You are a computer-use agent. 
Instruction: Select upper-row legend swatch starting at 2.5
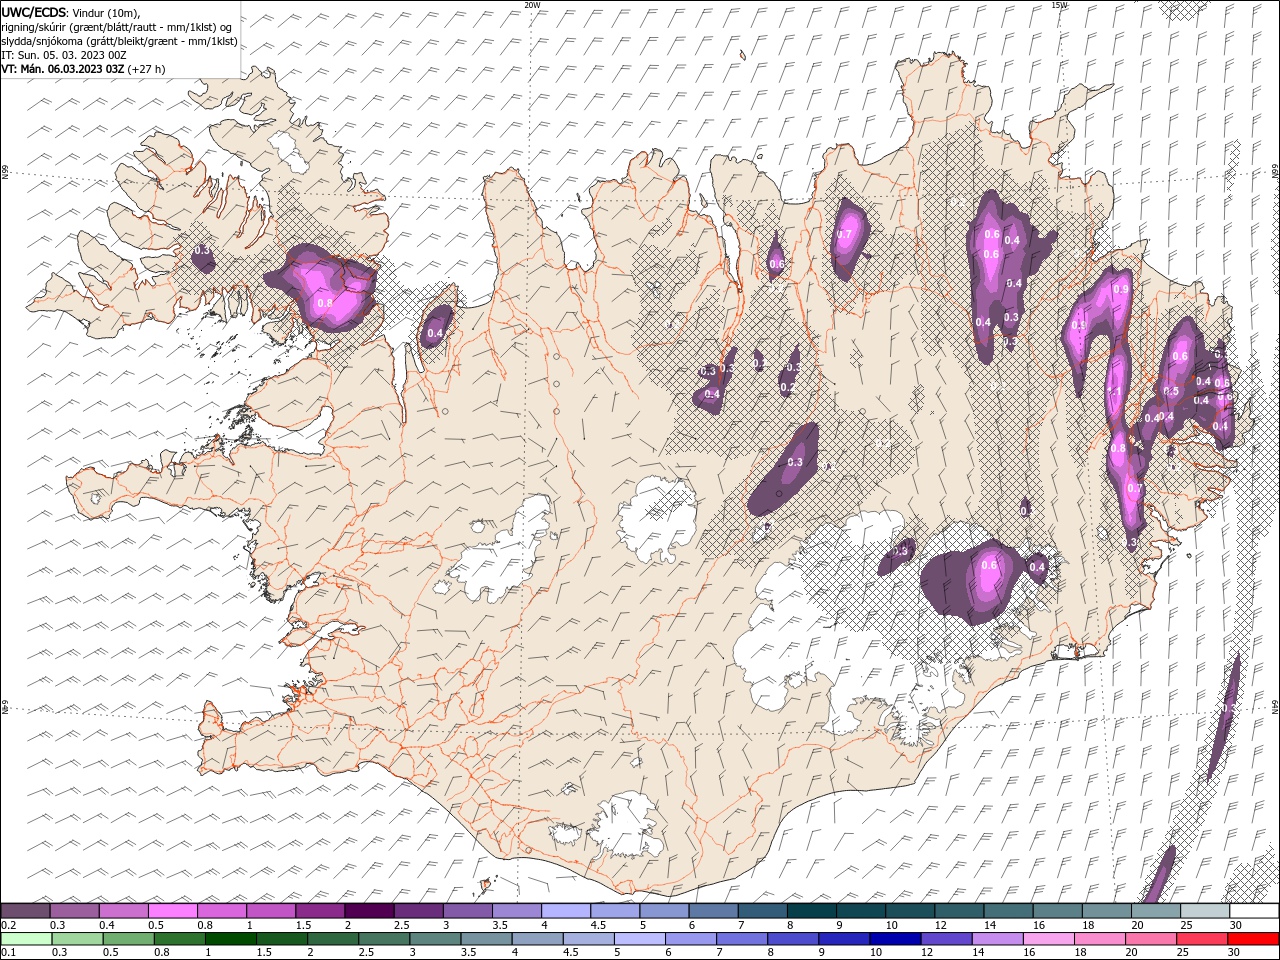418,911
